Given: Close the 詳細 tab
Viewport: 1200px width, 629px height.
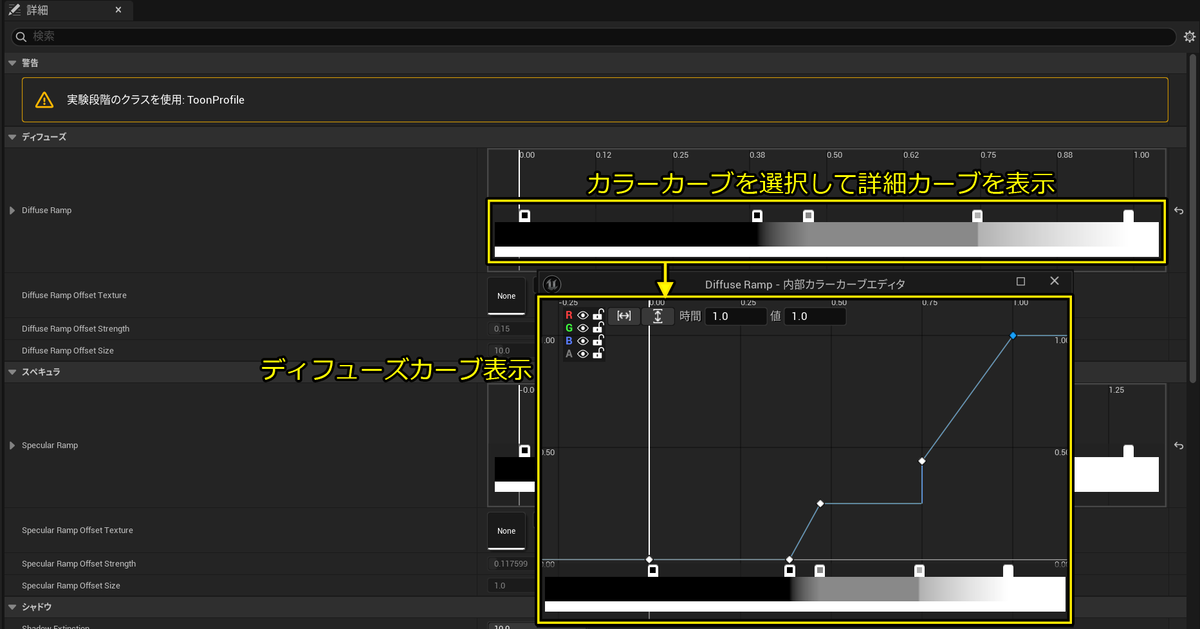Looking at the screenshot, I should pyautogui.click(x=119, y=10).
